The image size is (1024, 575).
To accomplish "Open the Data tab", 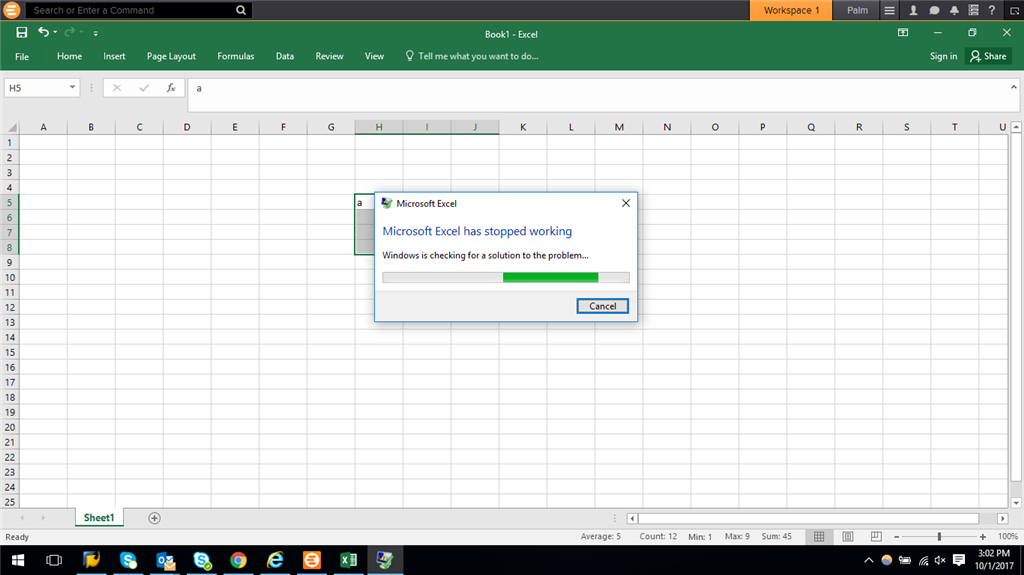I will (x=285, y=56).
